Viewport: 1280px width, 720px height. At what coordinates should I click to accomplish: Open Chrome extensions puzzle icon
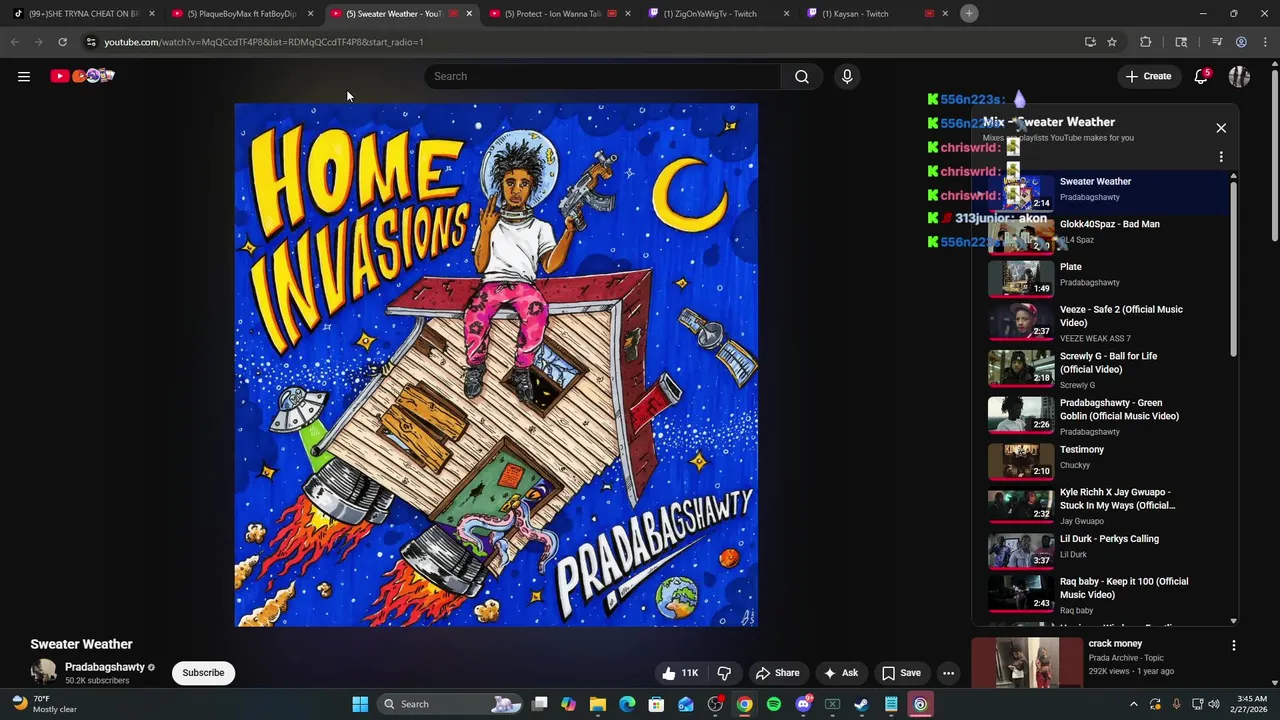pos(1146,42)
